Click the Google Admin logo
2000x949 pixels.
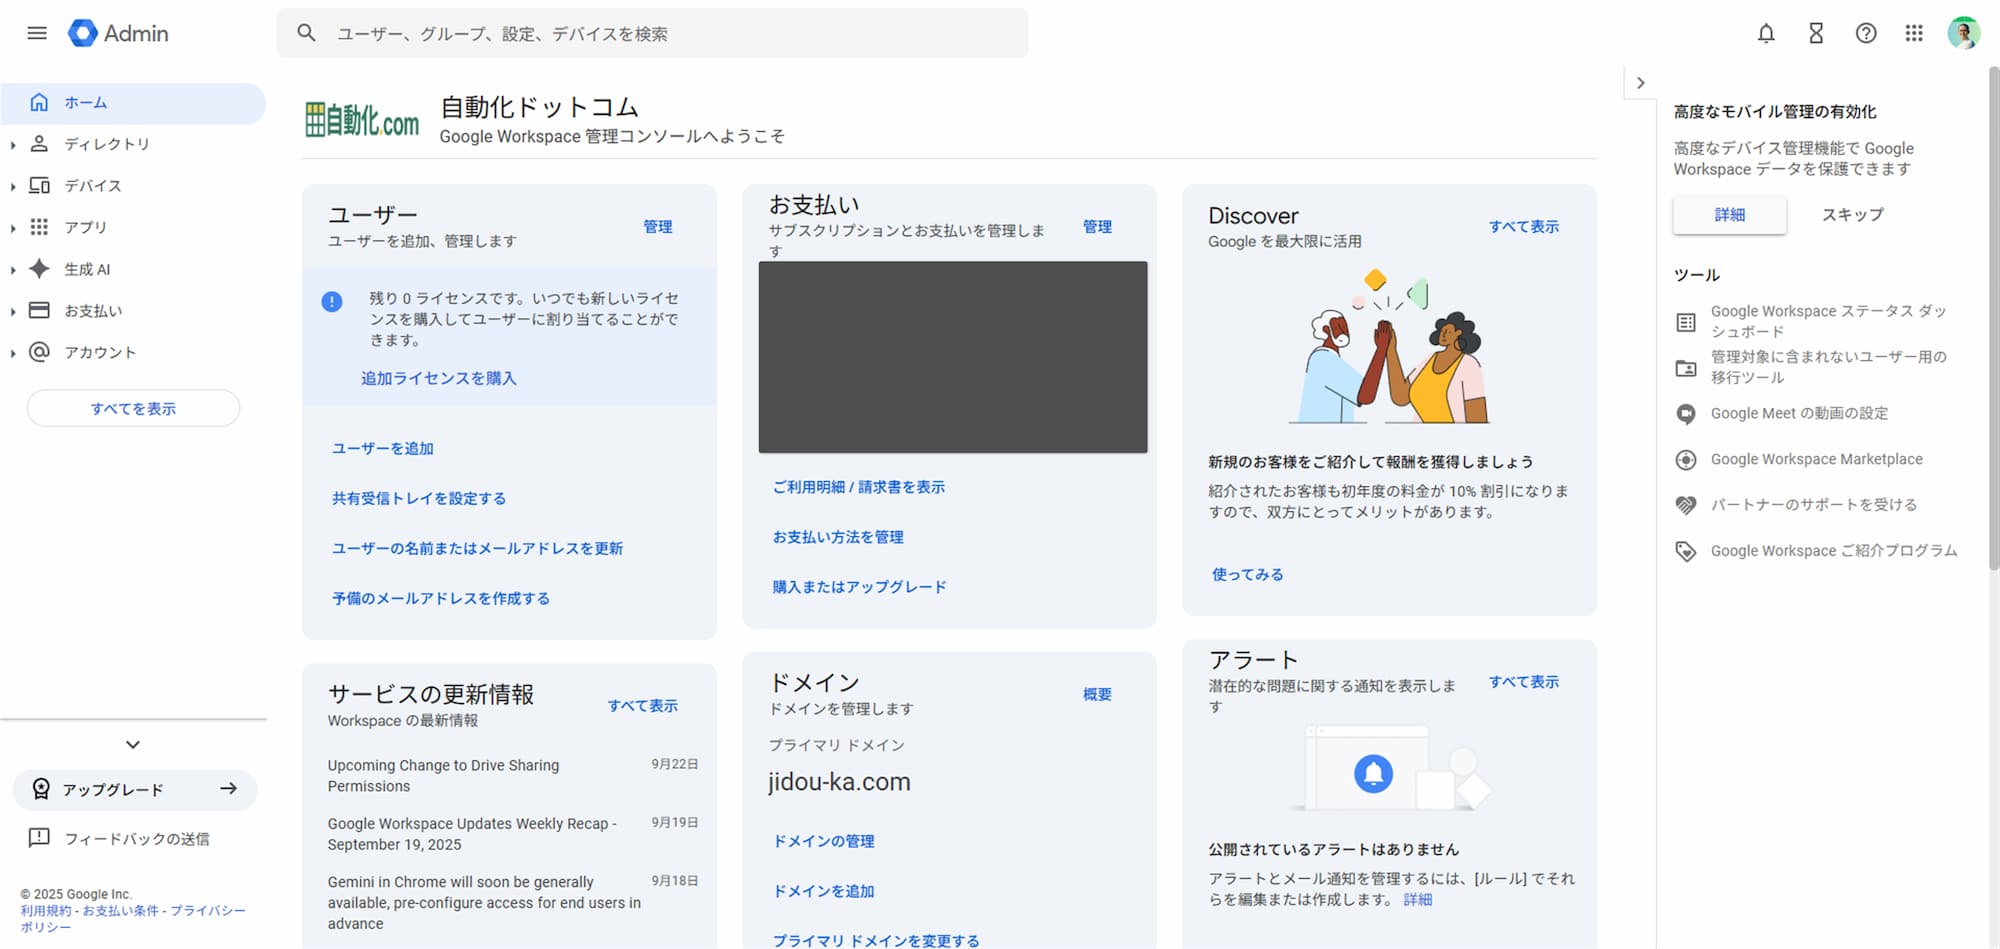[x=119, y=33]
